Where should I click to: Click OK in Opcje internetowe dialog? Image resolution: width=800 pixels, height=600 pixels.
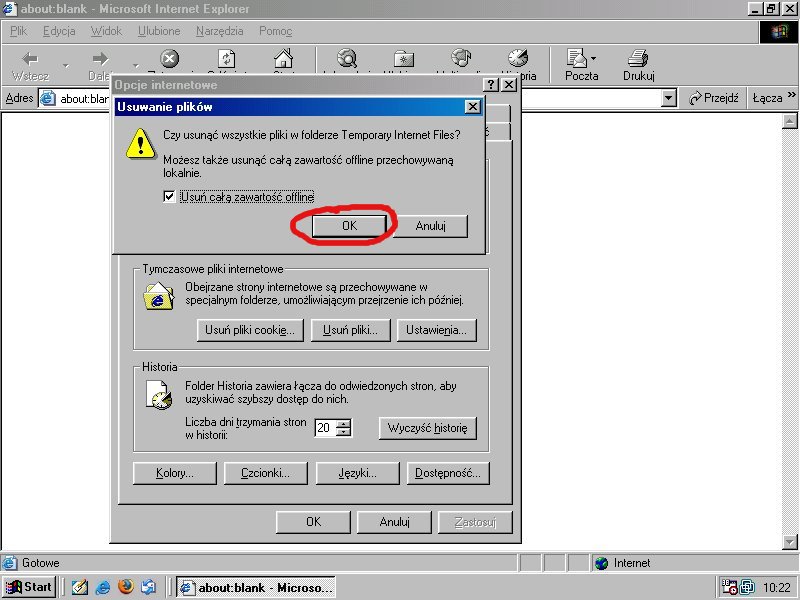[313, 522]
